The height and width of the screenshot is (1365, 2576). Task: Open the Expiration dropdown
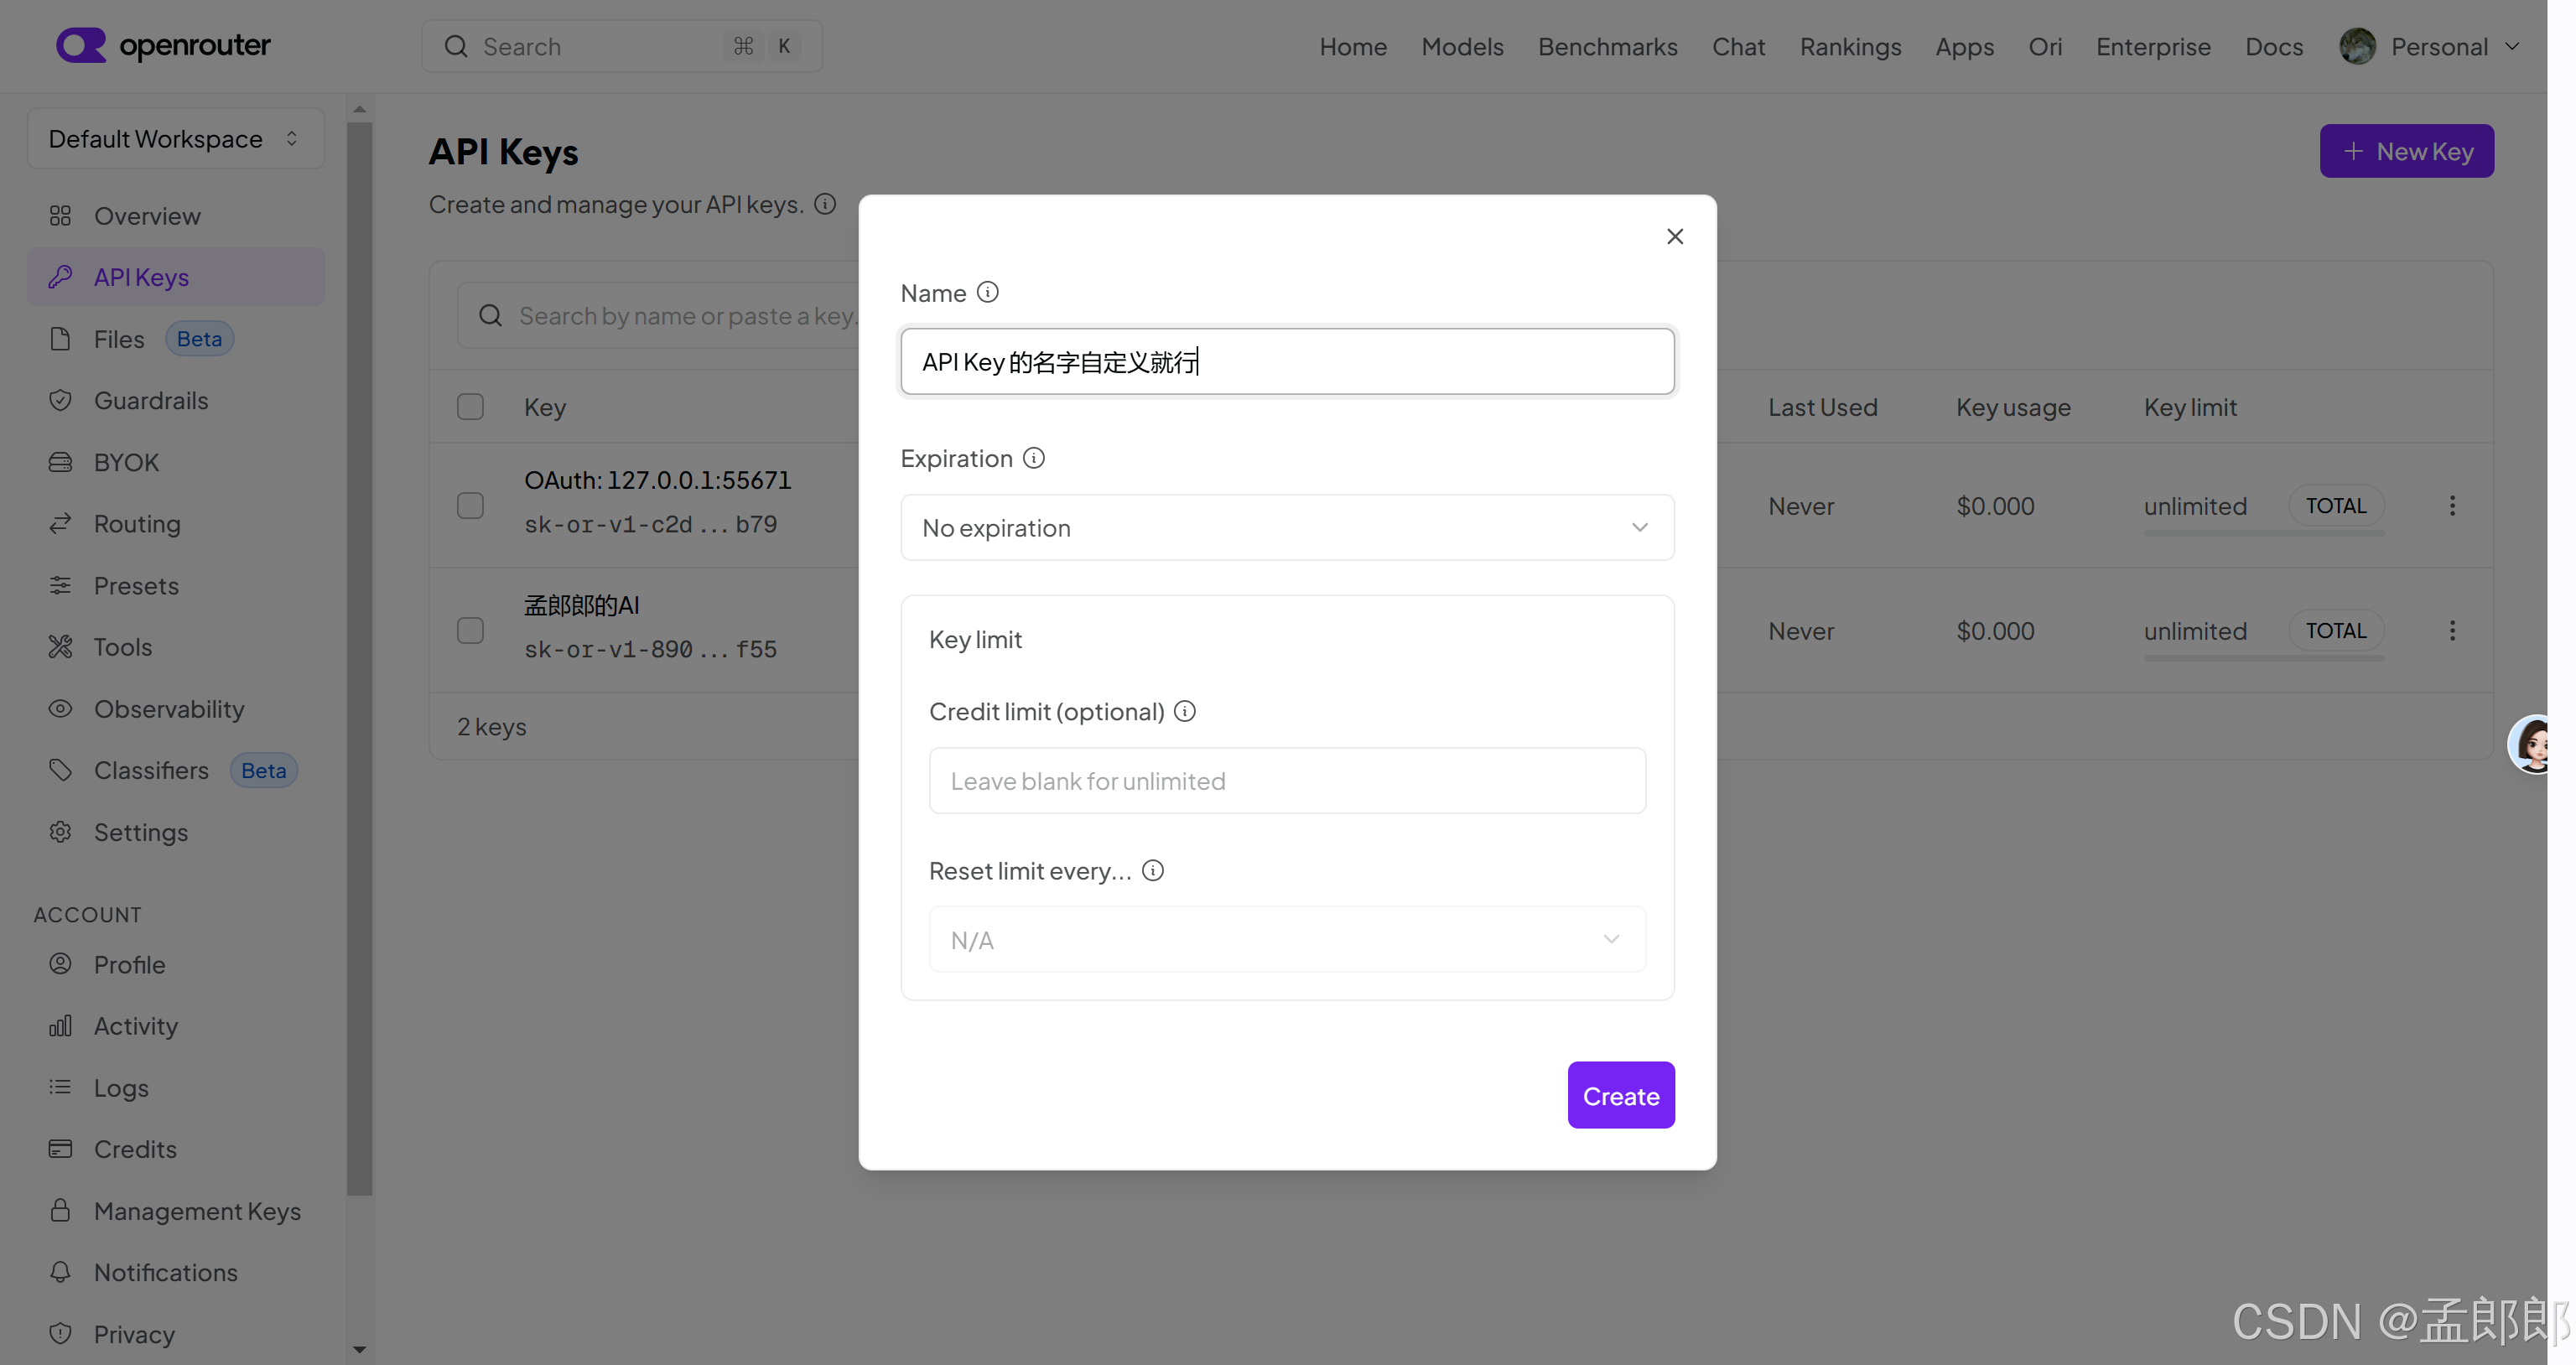1287,527
